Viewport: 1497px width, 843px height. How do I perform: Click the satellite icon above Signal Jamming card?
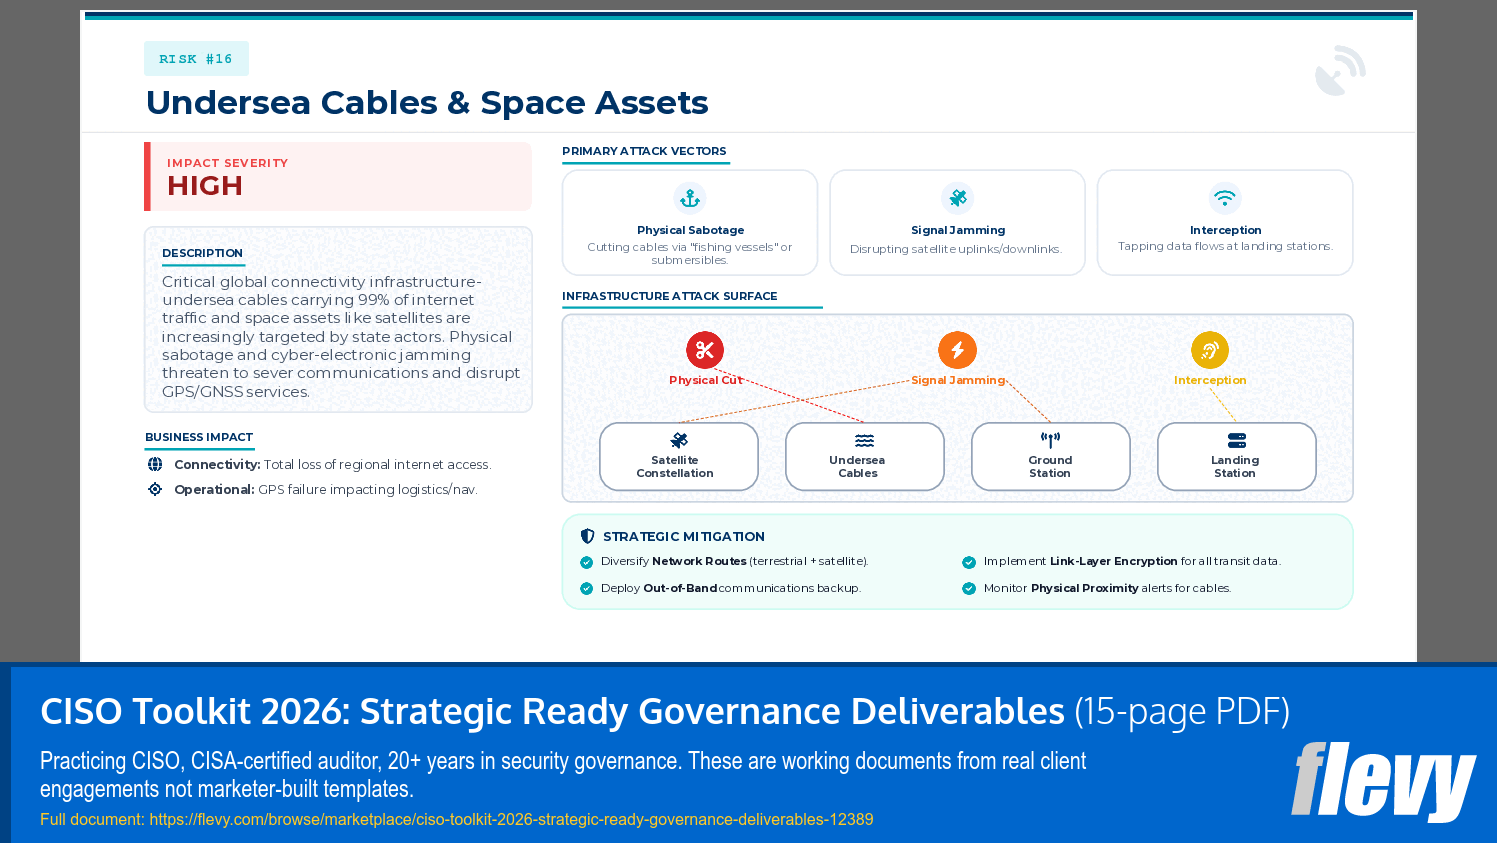pyautogui.click(x=957, y=198)
